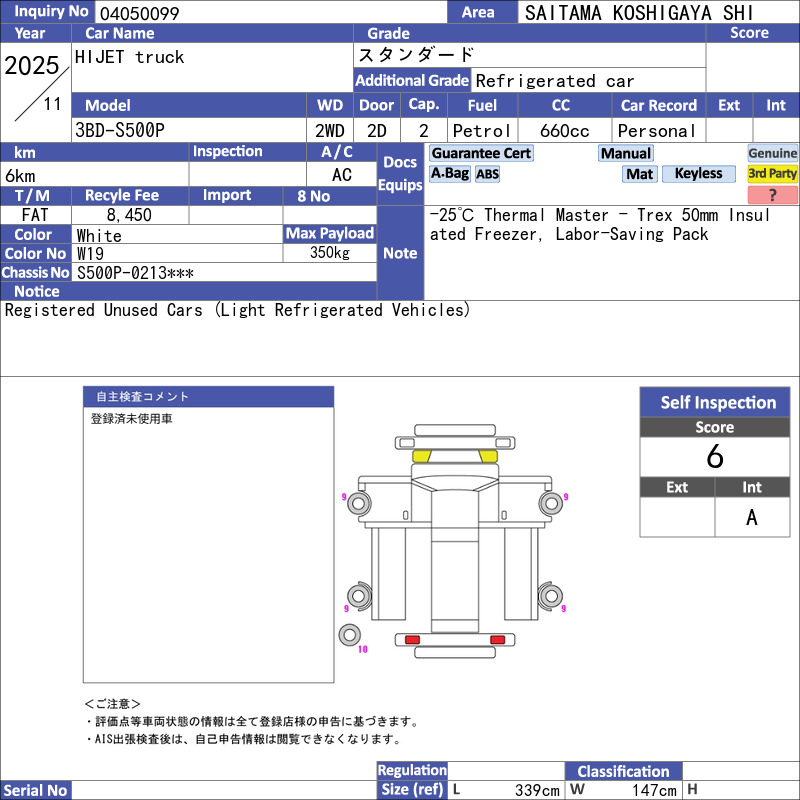Click the year value 2025
This screenshot has height=800, width=800.
32,65
